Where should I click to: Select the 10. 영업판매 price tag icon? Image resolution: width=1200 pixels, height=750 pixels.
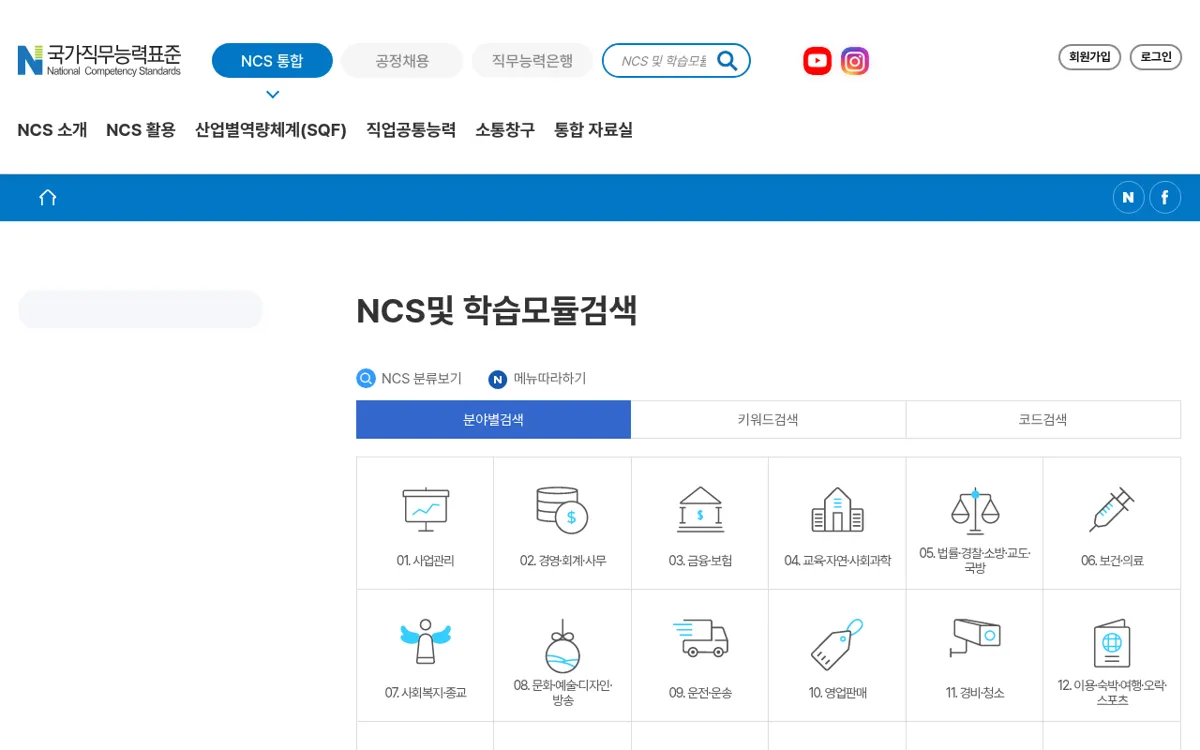point(837,643)
